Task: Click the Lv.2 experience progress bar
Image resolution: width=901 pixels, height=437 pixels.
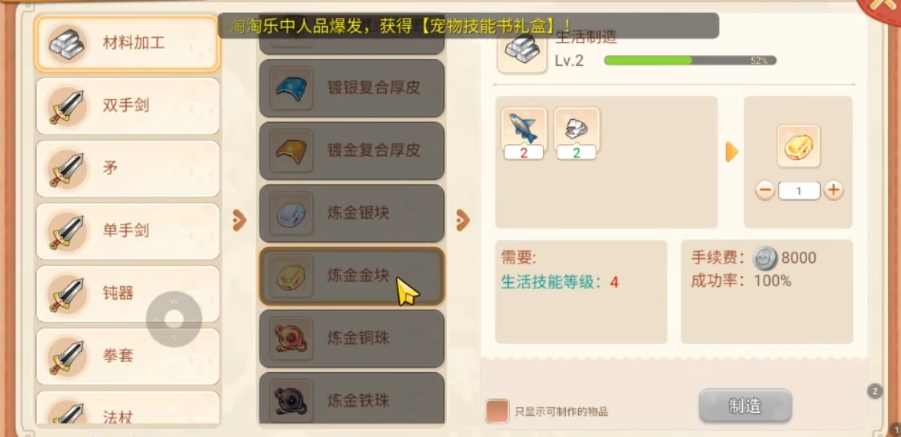Action: tap(690, 60)
